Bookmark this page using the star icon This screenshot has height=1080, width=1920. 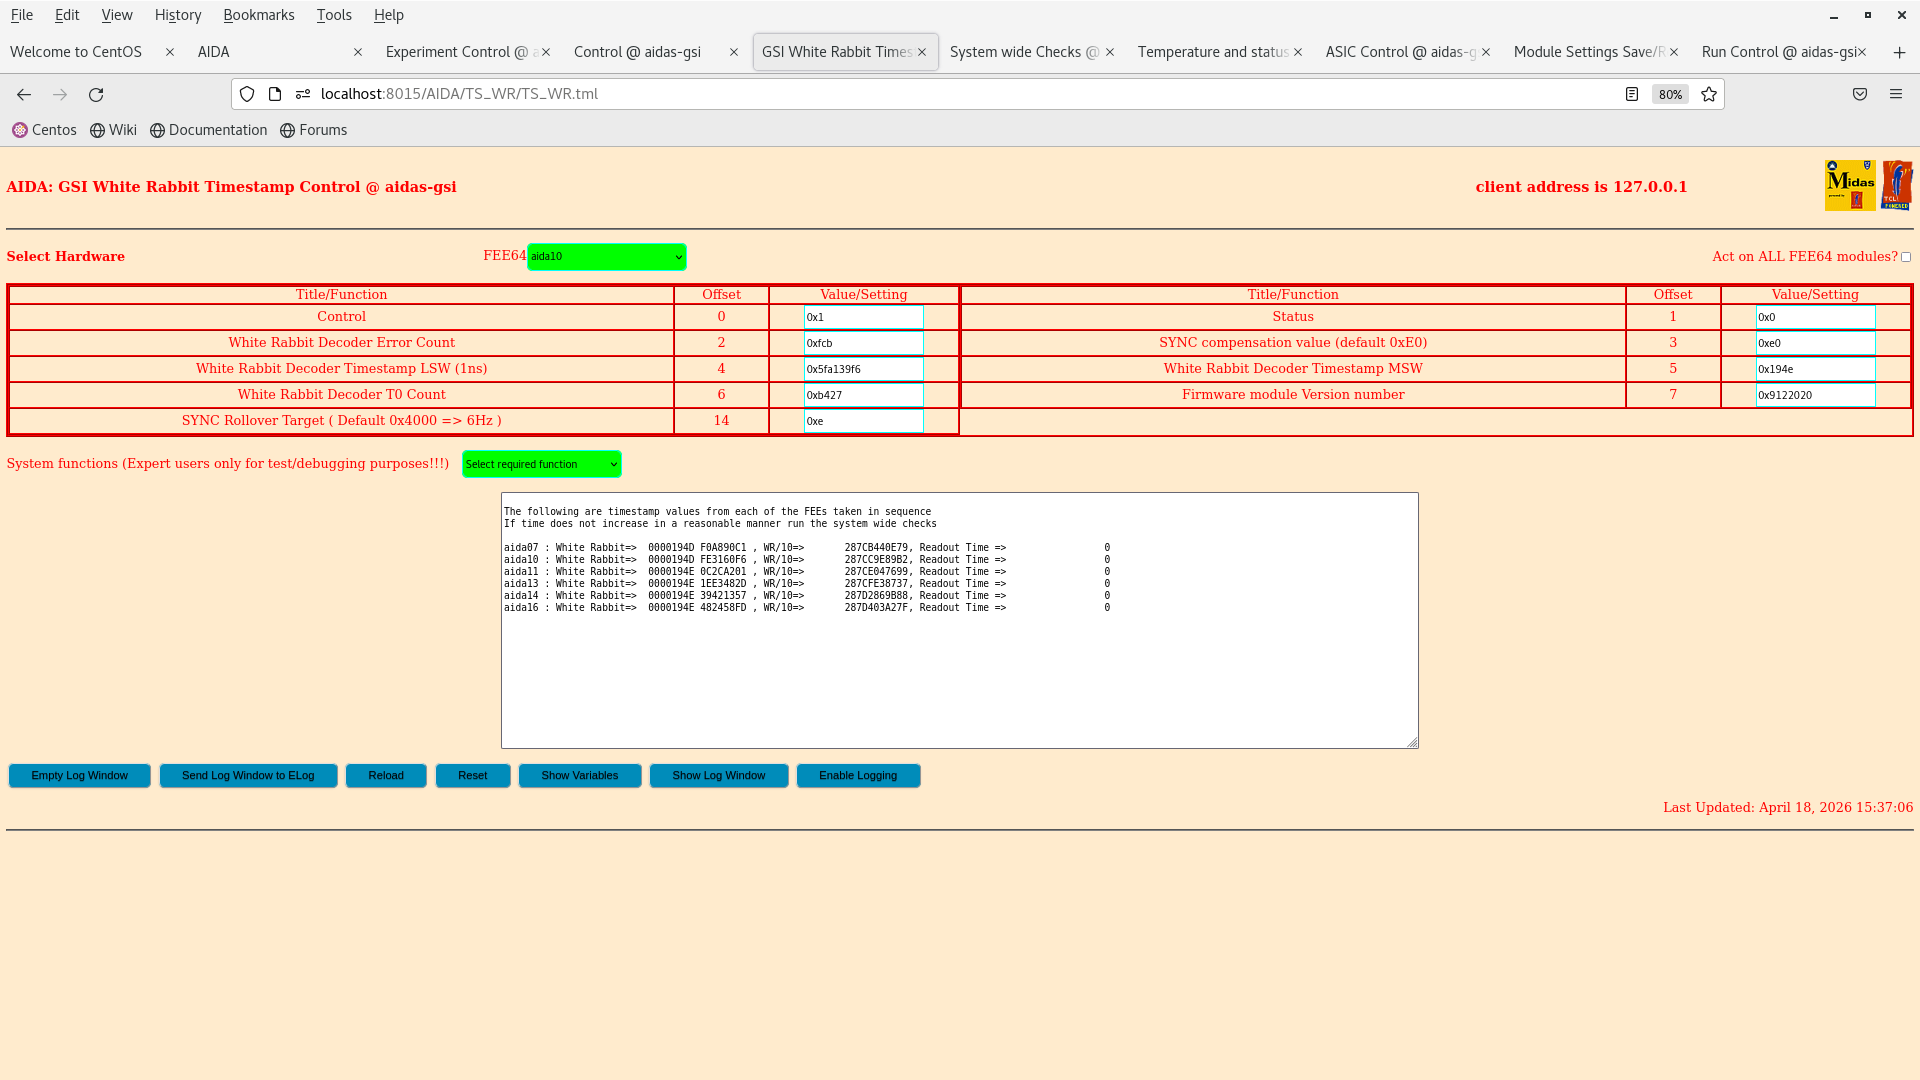coord(1709,94)
